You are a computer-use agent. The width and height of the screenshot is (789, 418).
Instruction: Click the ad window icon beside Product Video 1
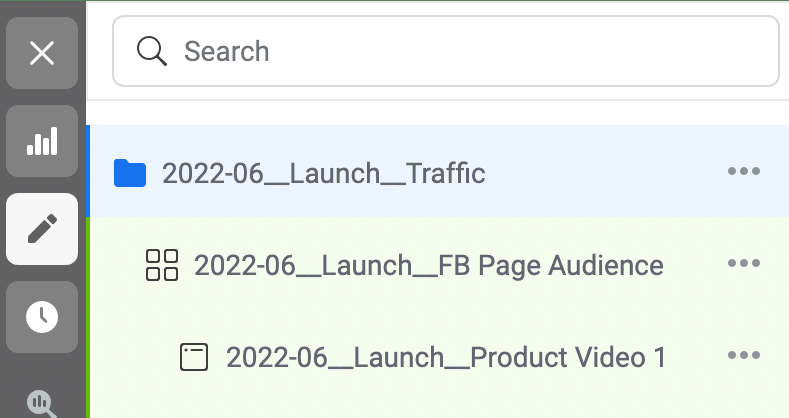pos(194,357)
